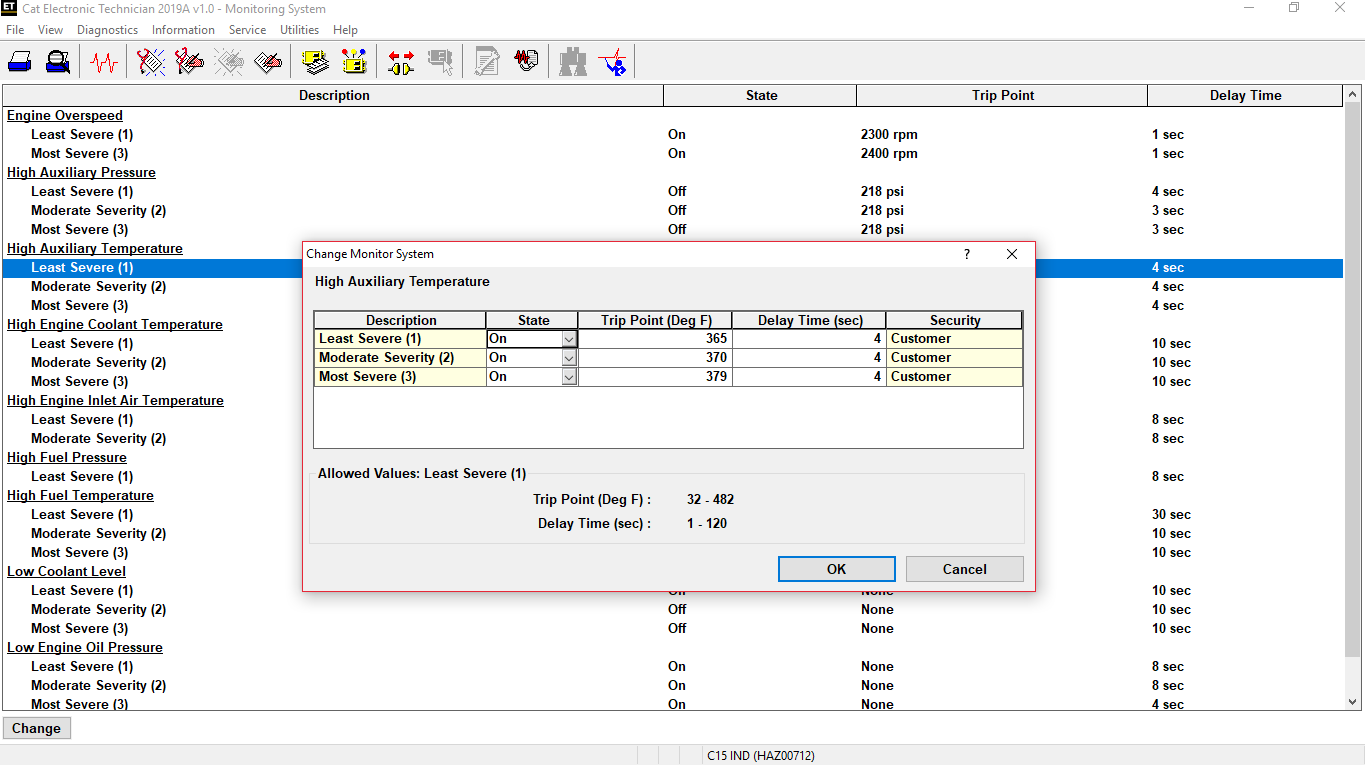Click the Trip Point value 365 field
Viewport: 1365px width, 767px height.
click(x=655, y=338)
